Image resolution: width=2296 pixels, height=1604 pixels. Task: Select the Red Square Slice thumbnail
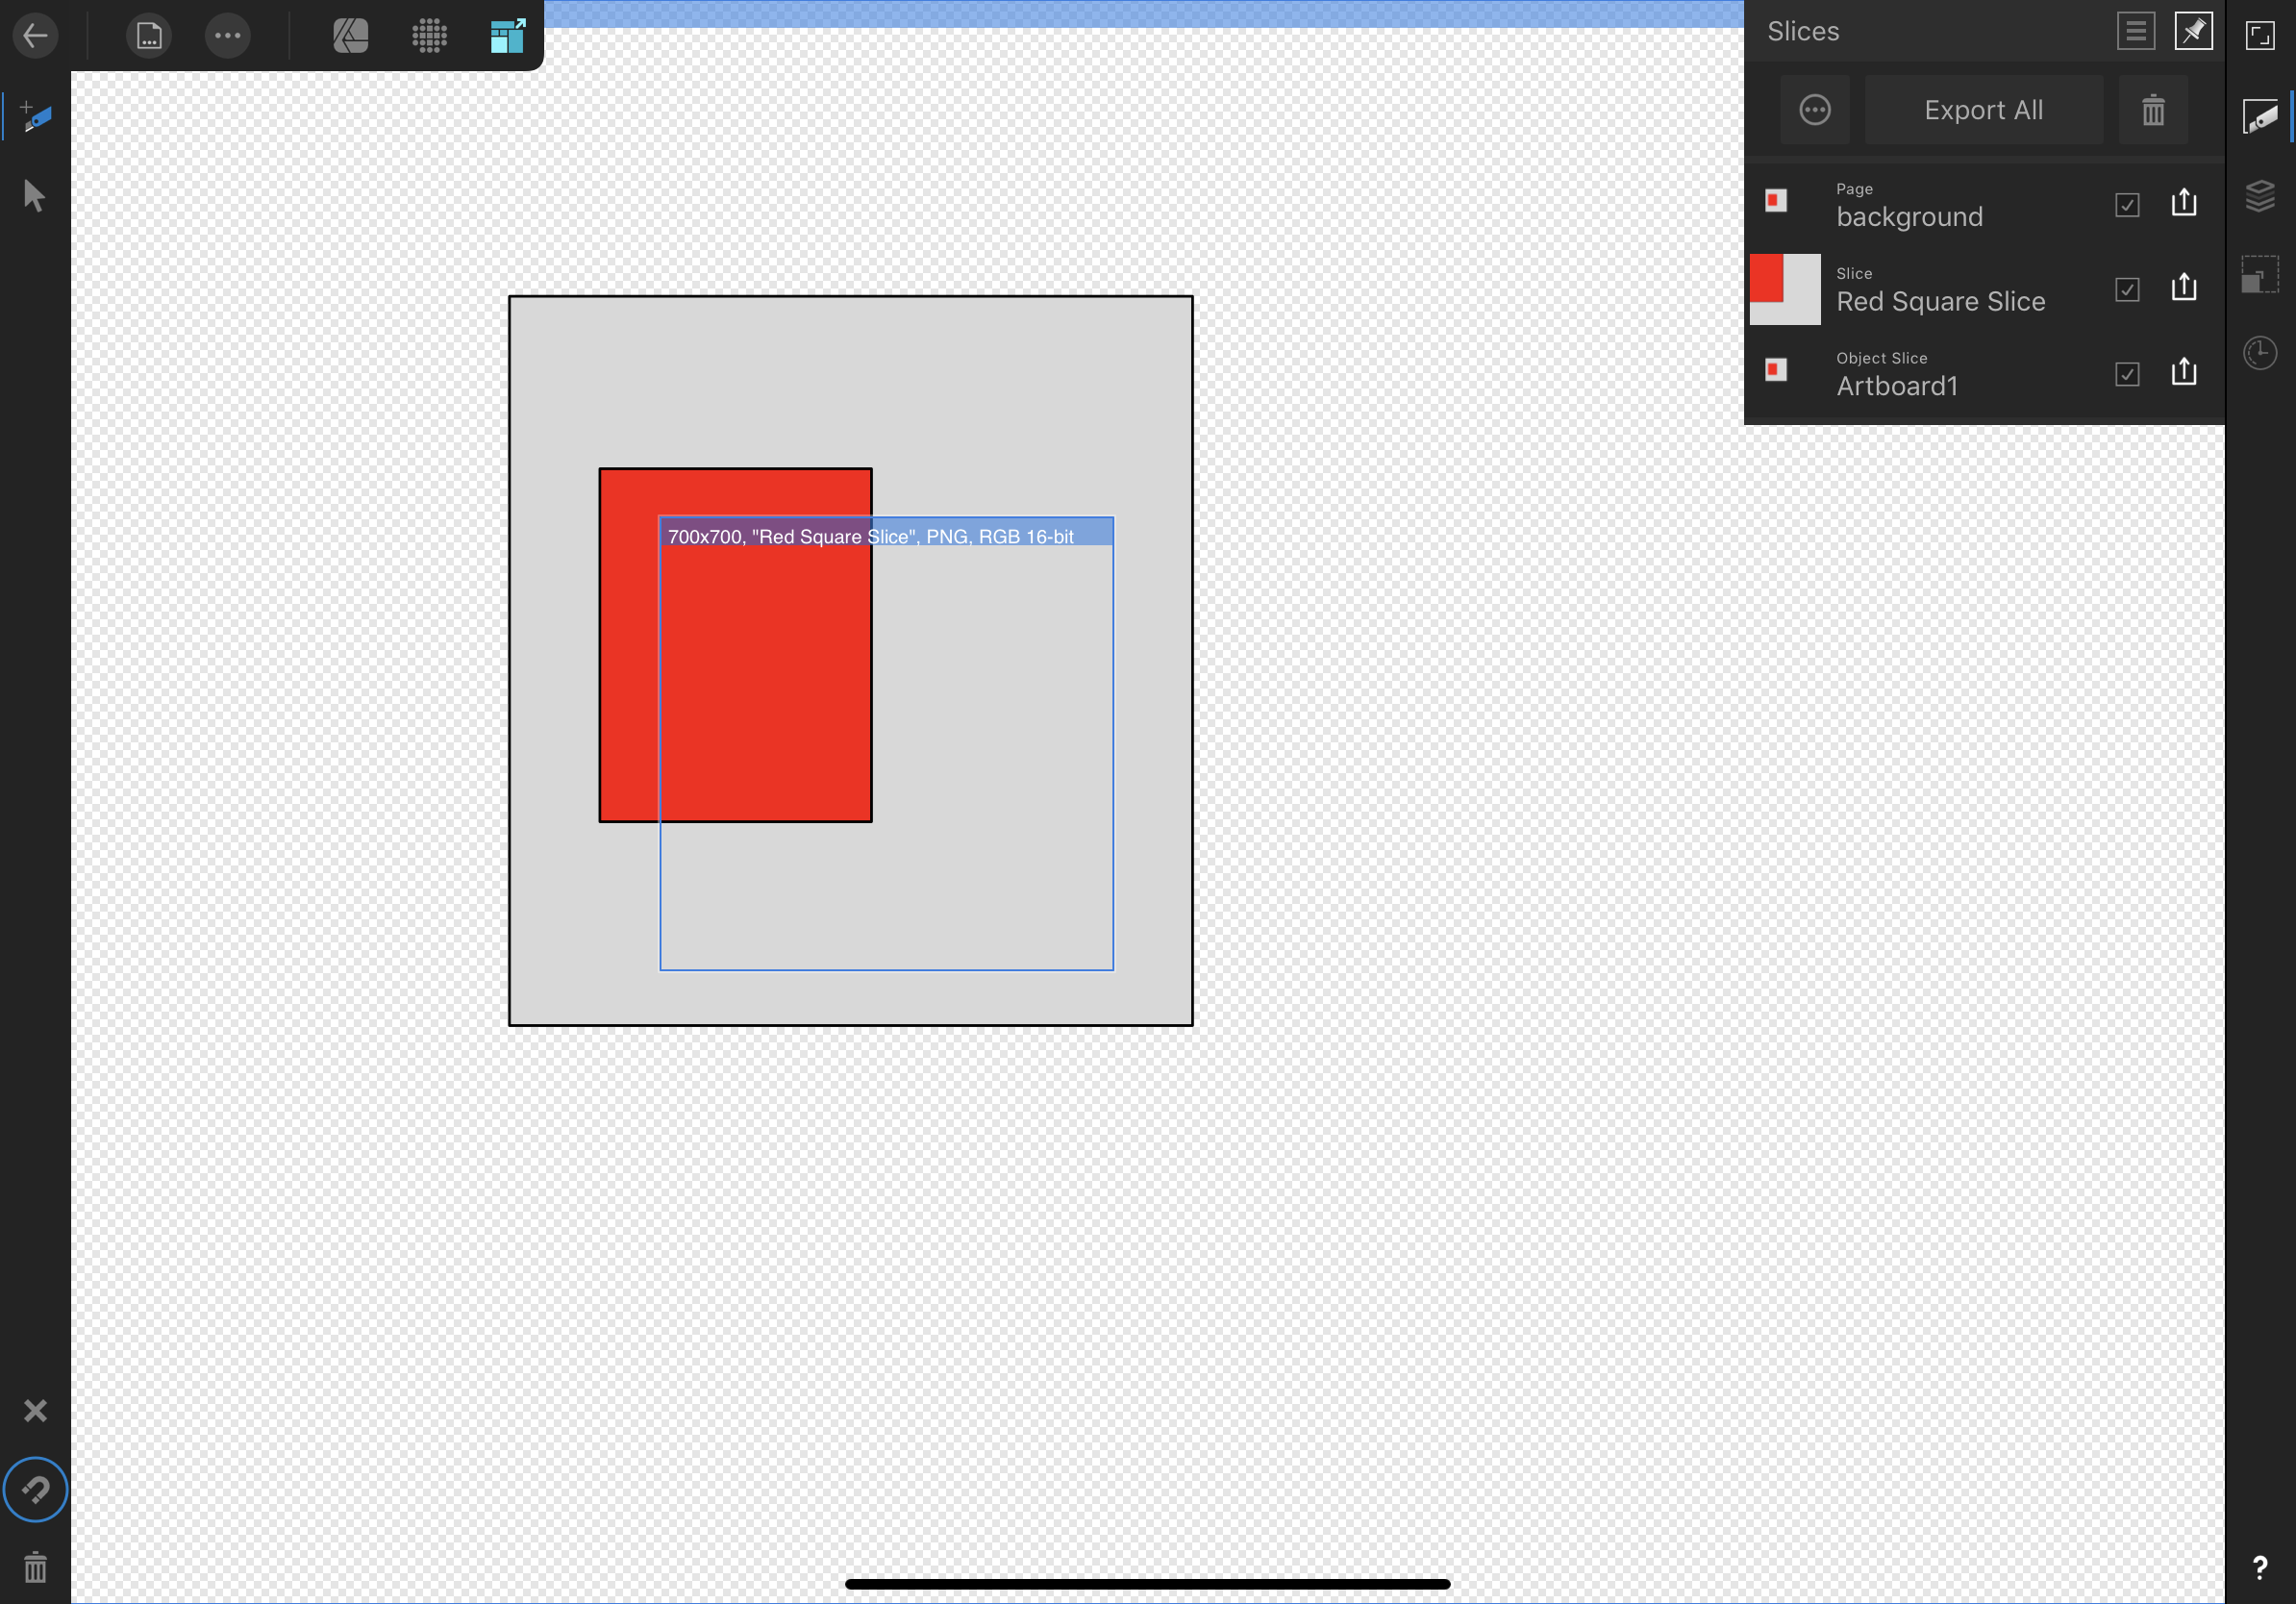click(x=1785, y=289)
